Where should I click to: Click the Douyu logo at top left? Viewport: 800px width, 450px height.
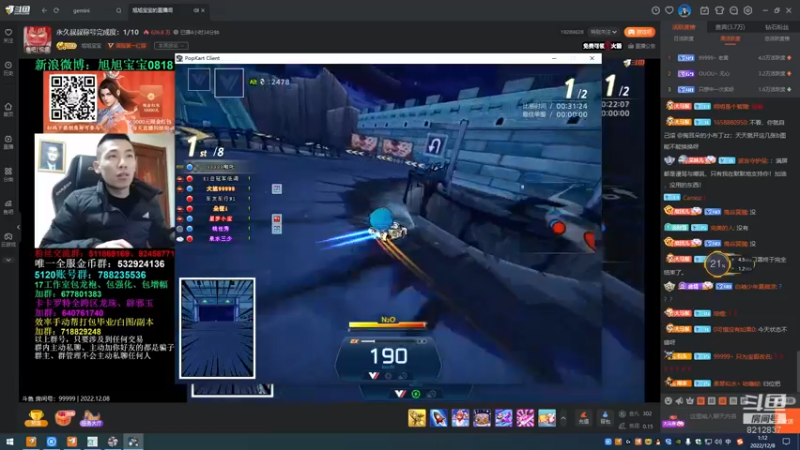17,10
